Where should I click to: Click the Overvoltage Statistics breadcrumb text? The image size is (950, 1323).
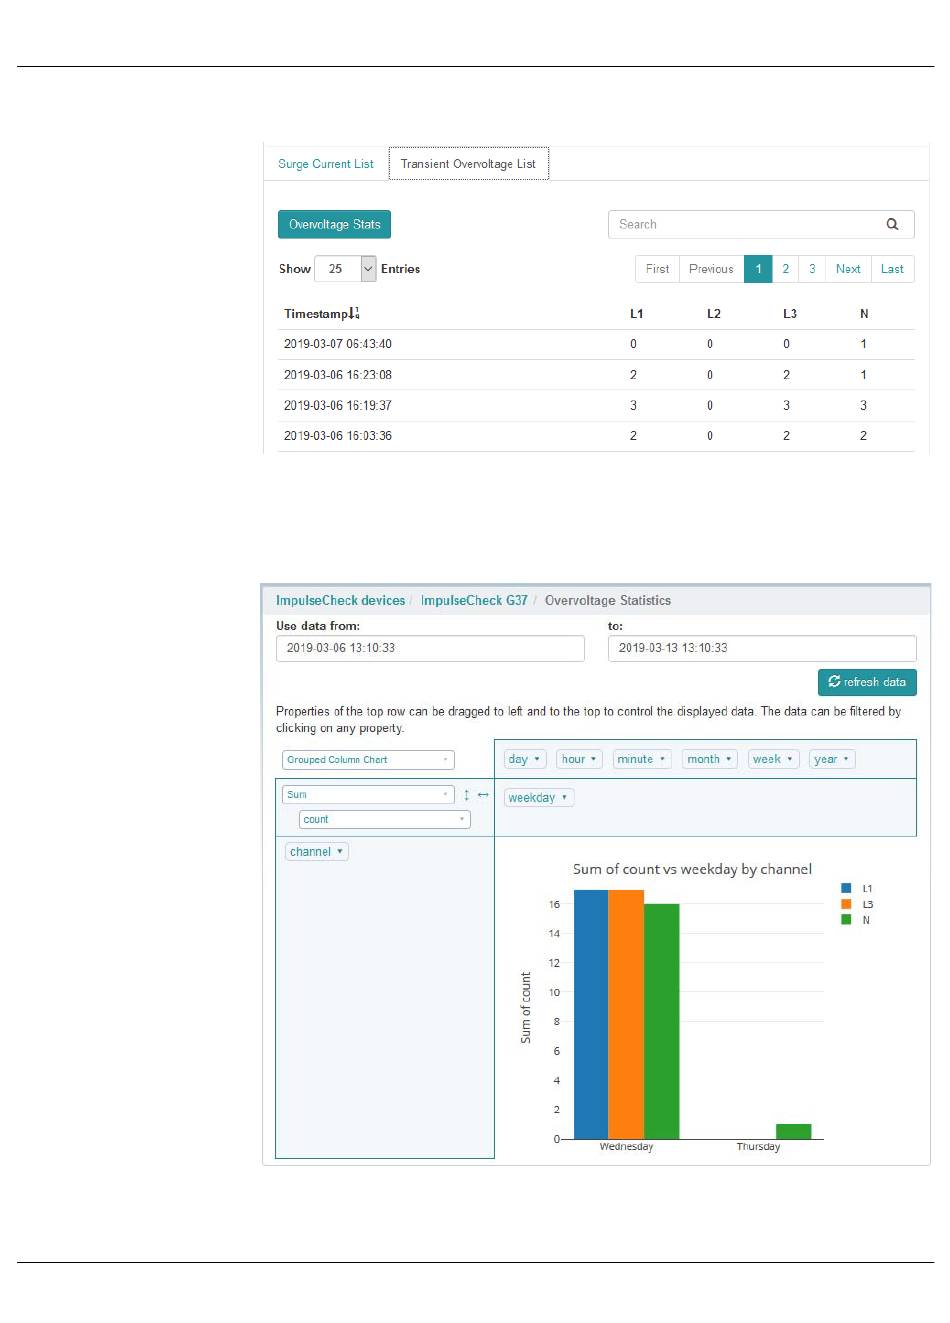click(x=608, y=601)
